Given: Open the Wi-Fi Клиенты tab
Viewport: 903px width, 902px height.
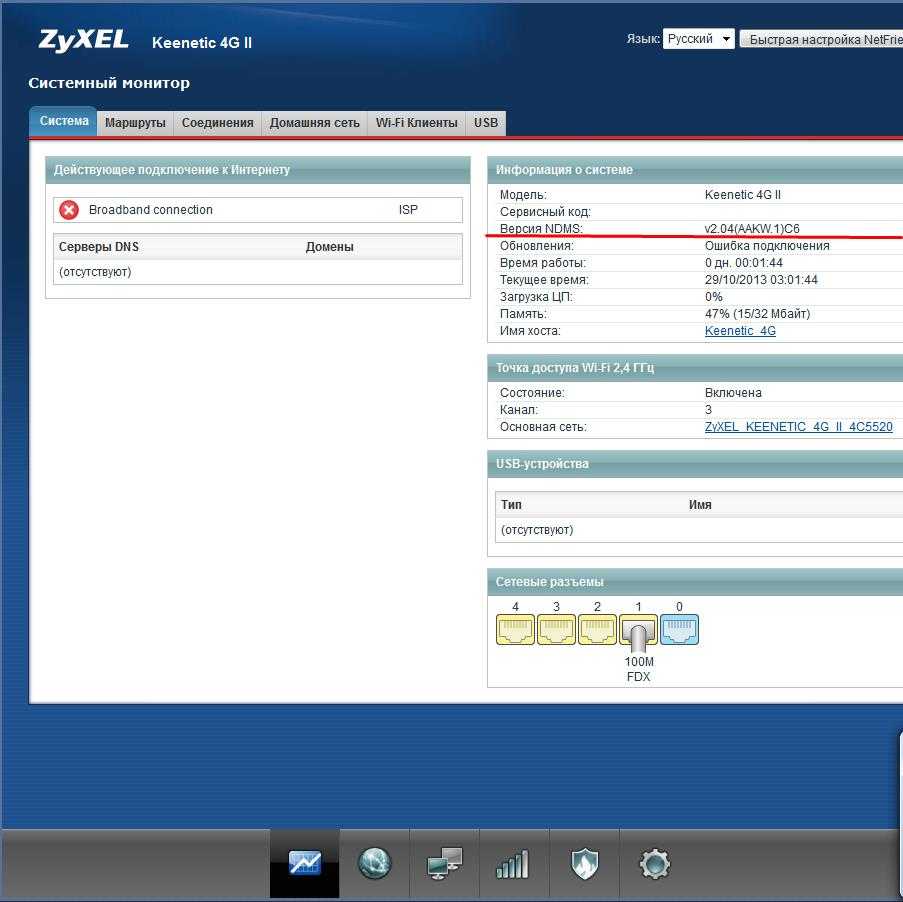Looking at the screenshot, I should point(416,123).
